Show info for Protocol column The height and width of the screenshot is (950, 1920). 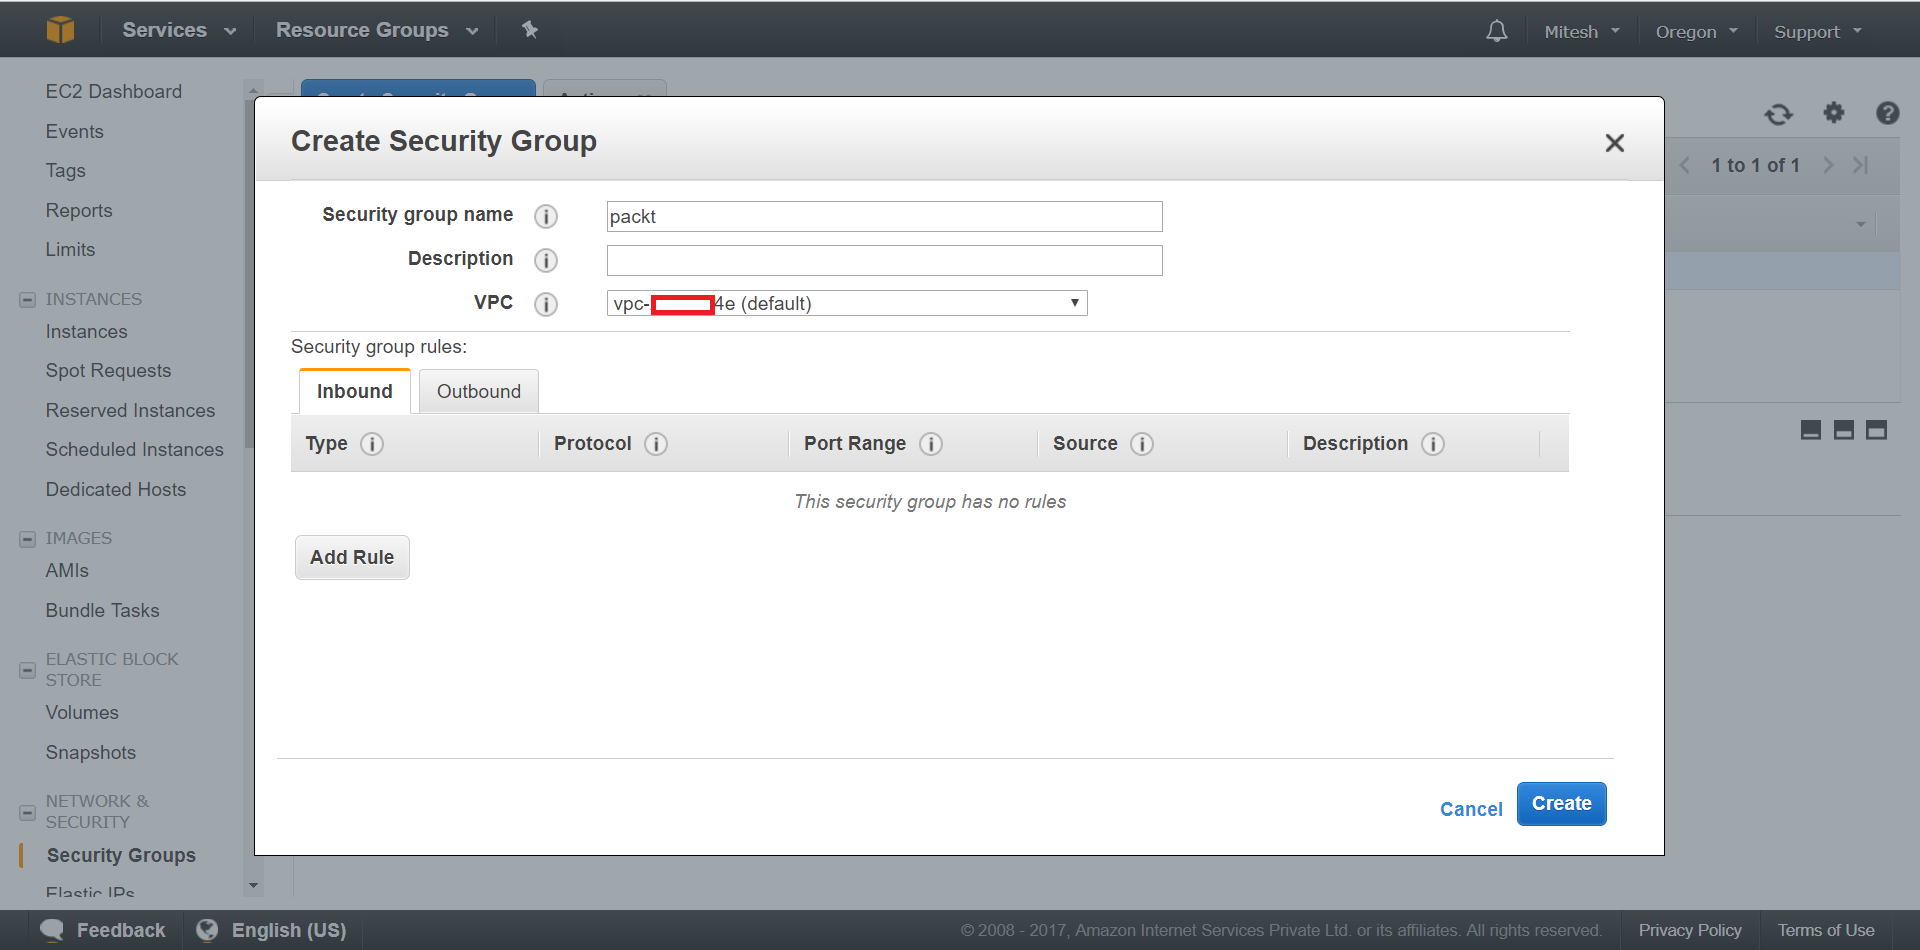coord(656,444)
